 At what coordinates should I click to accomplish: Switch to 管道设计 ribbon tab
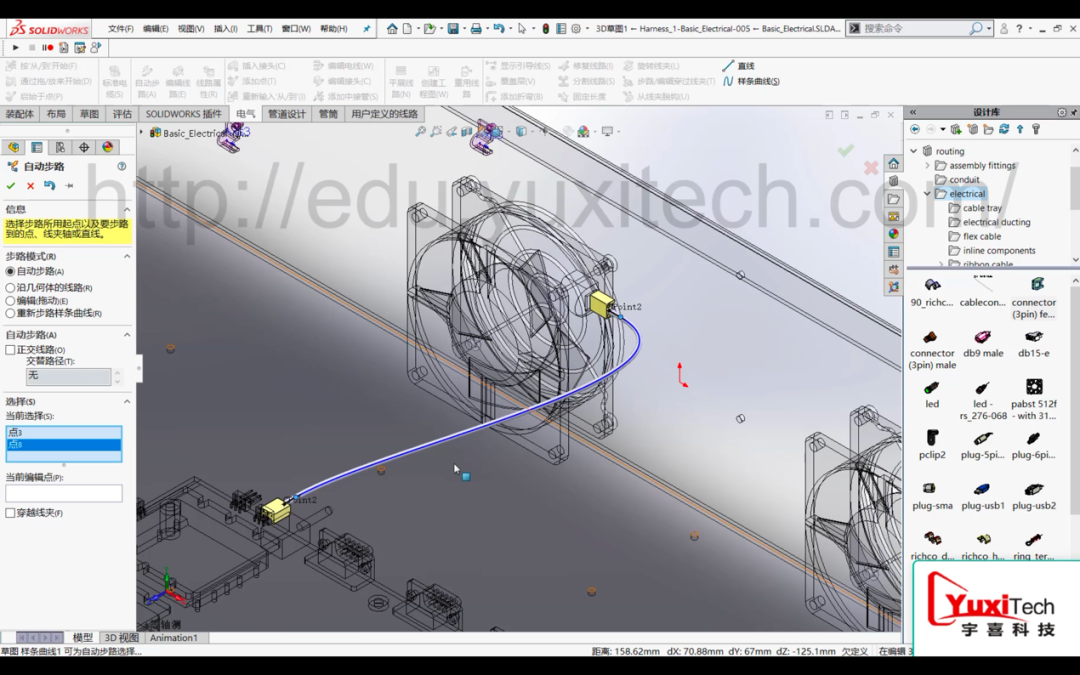coord(287,114)
